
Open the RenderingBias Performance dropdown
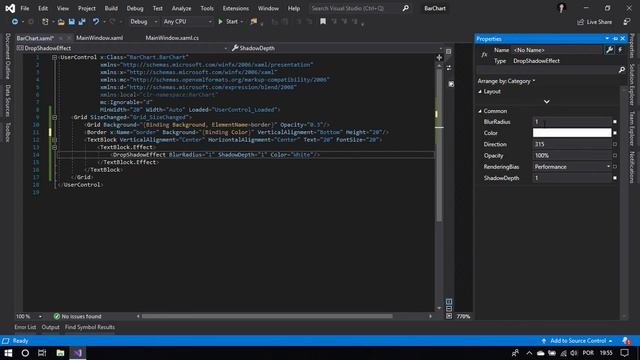click(572, 167)
